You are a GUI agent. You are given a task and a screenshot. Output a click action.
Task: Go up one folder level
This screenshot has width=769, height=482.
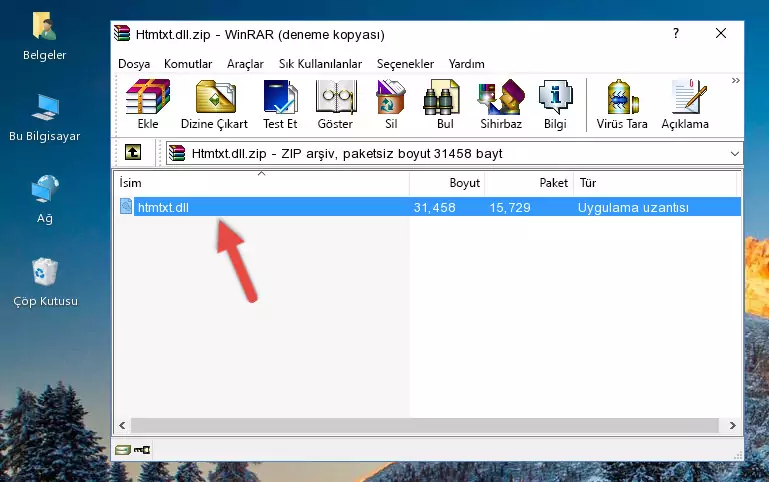point(133,152)
